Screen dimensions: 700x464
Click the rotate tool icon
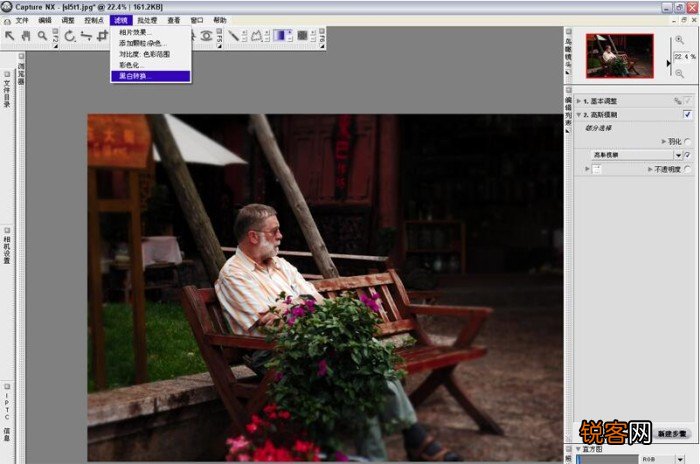tap(70, 36)
